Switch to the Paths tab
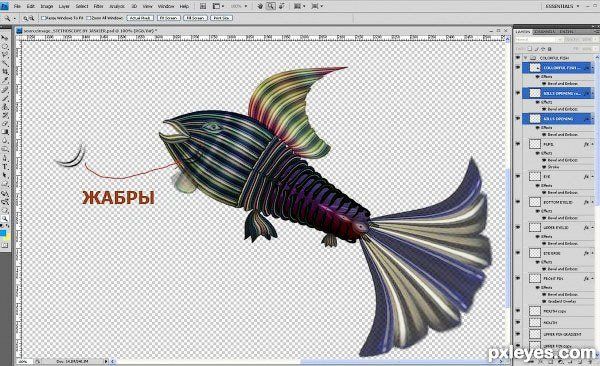The image size is (600, 366). 566,31
